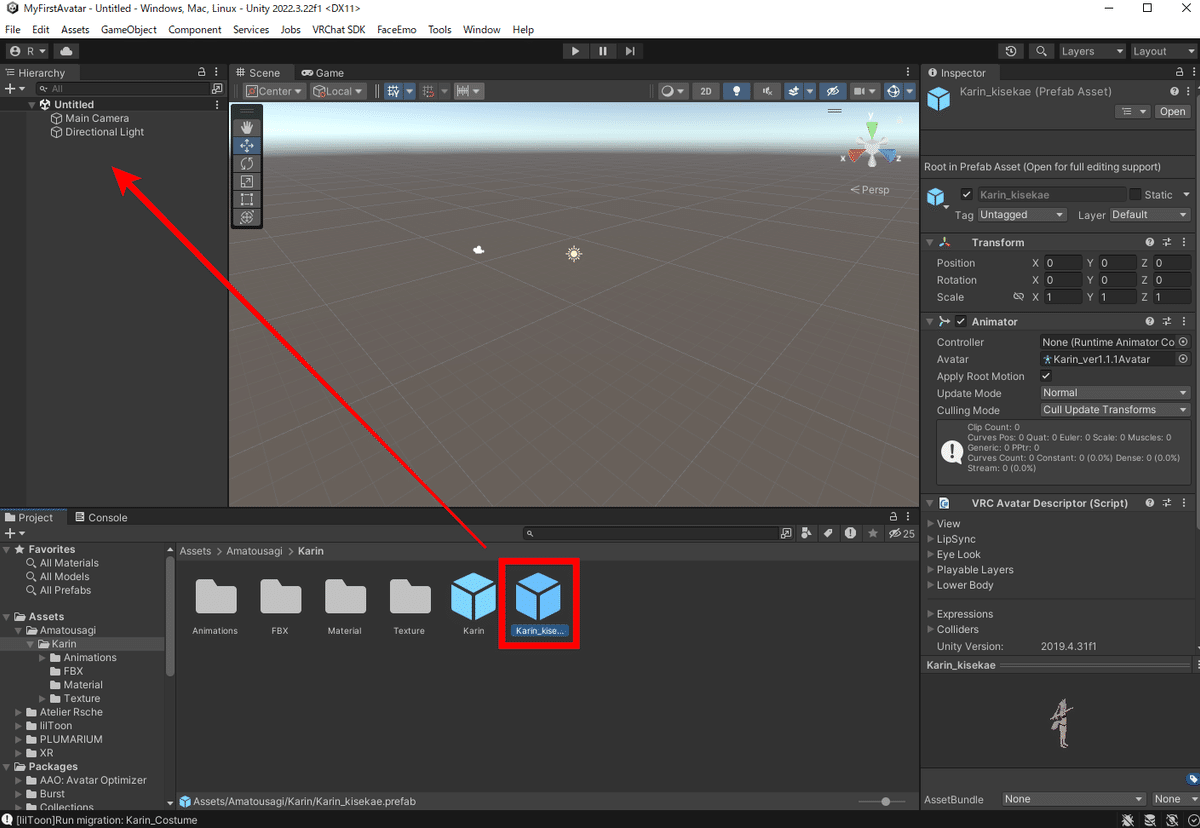Toggle Scene lighting lightbulb

[737, 91]
